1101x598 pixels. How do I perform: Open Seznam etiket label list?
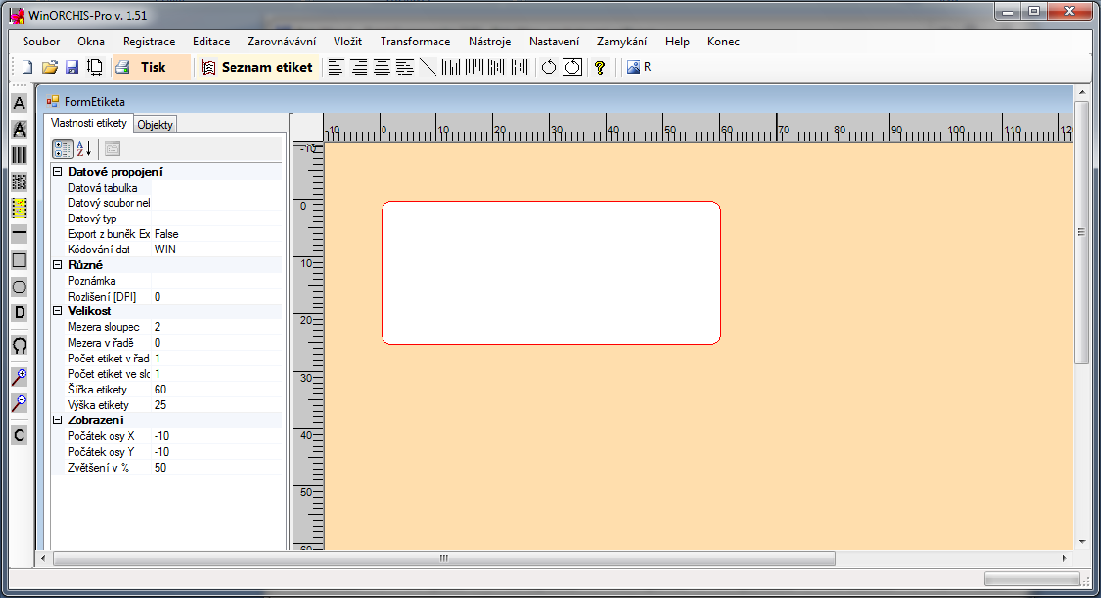pos(257,67)
